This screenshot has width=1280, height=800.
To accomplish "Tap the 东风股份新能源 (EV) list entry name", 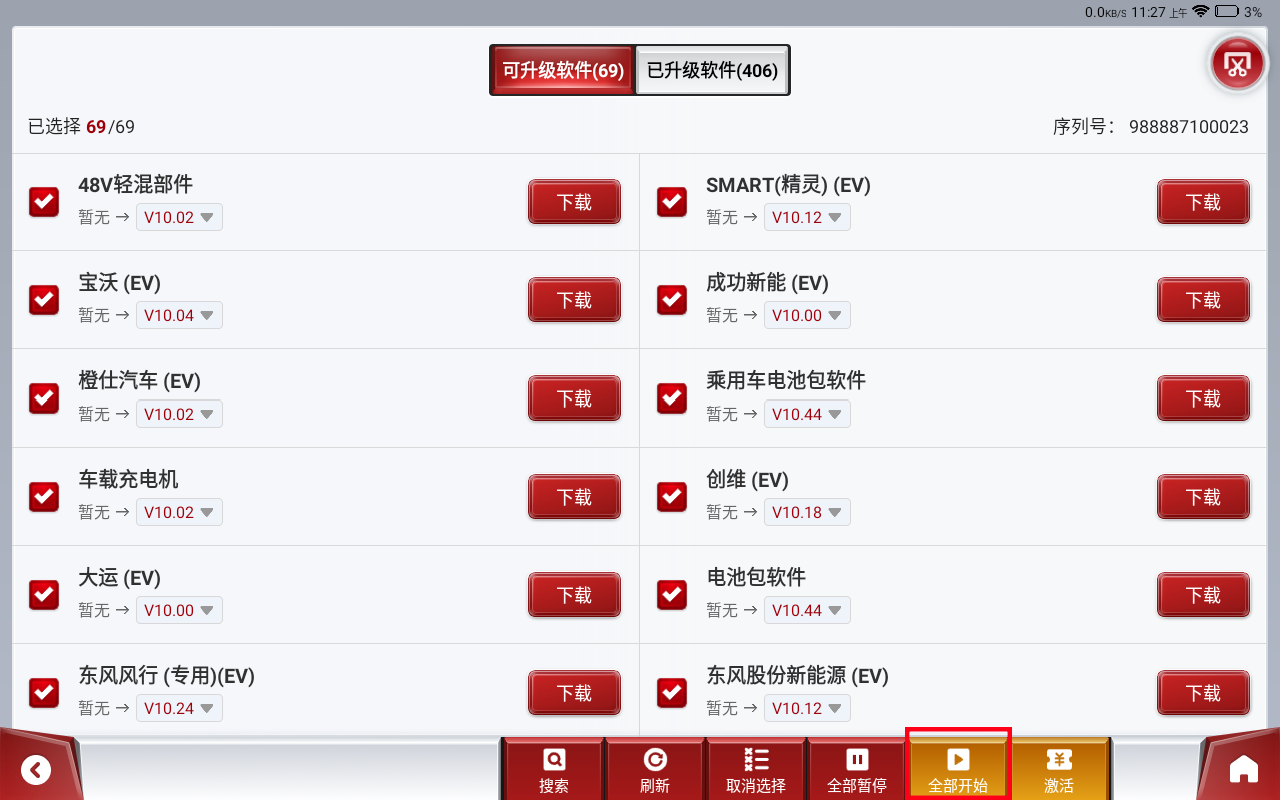I will pyautogui.click(x=797, y=676).
